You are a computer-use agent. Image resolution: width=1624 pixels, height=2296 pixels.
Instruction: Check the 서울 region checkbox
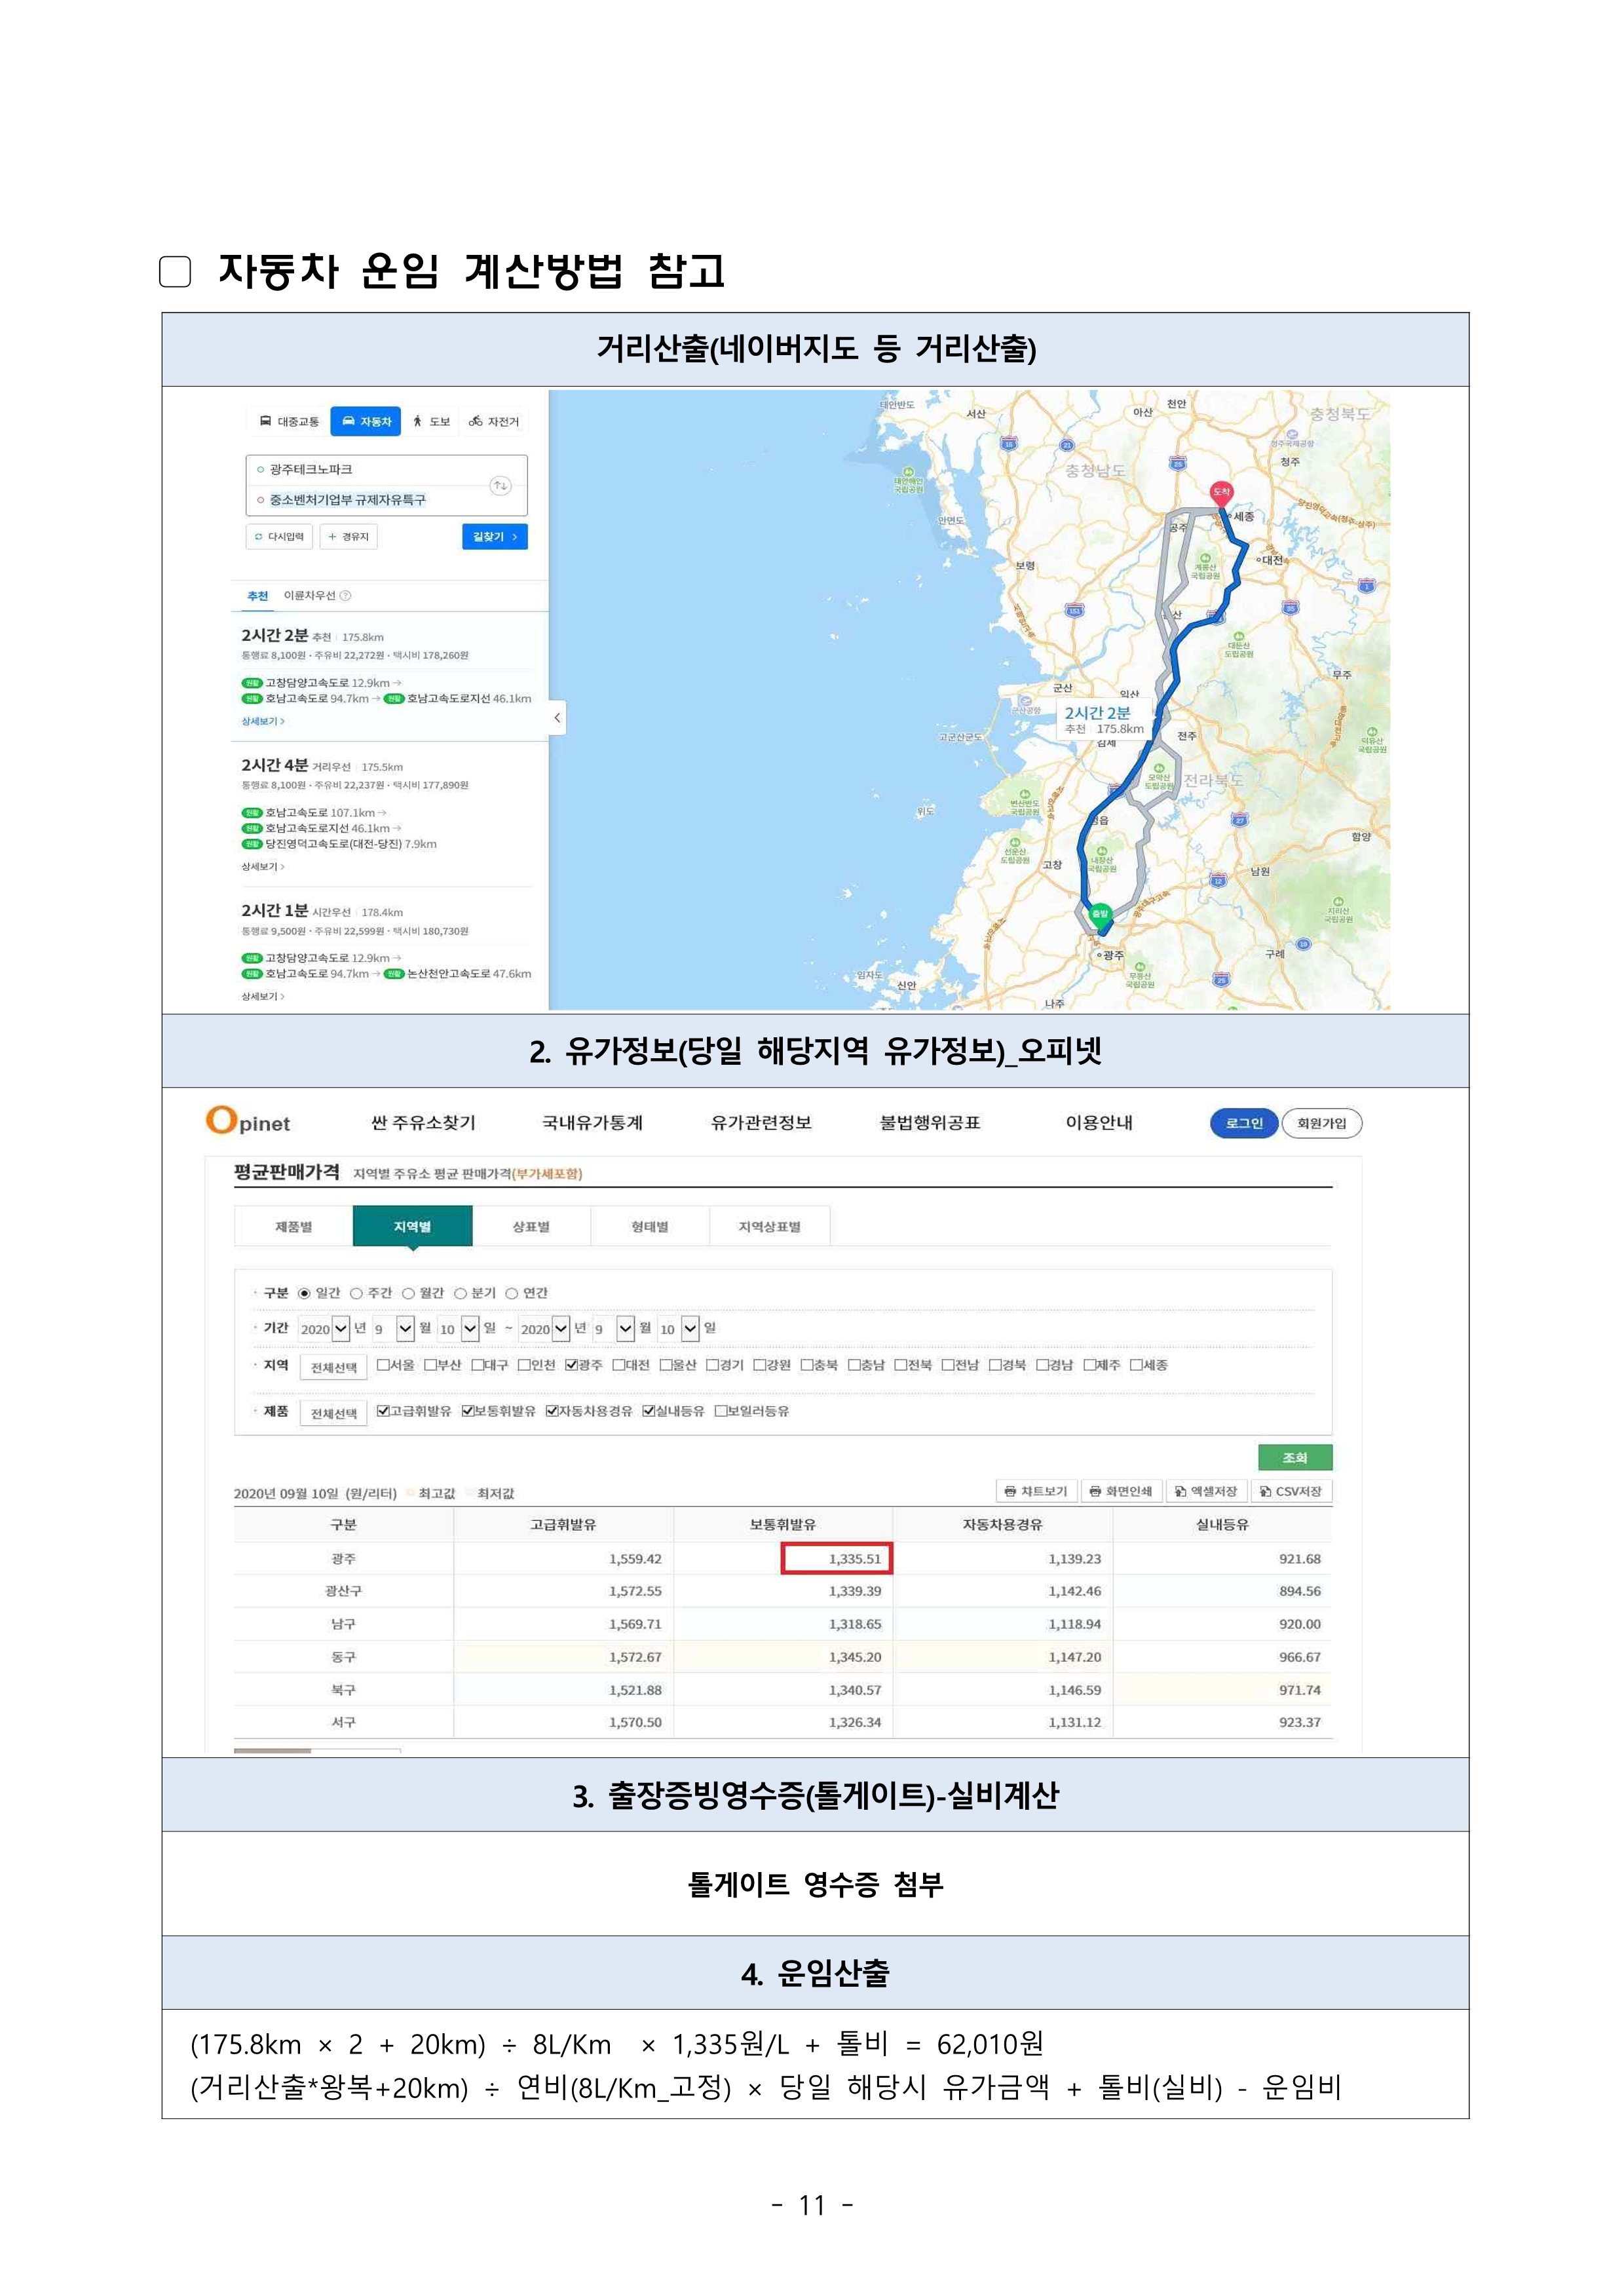(382, 1365)
